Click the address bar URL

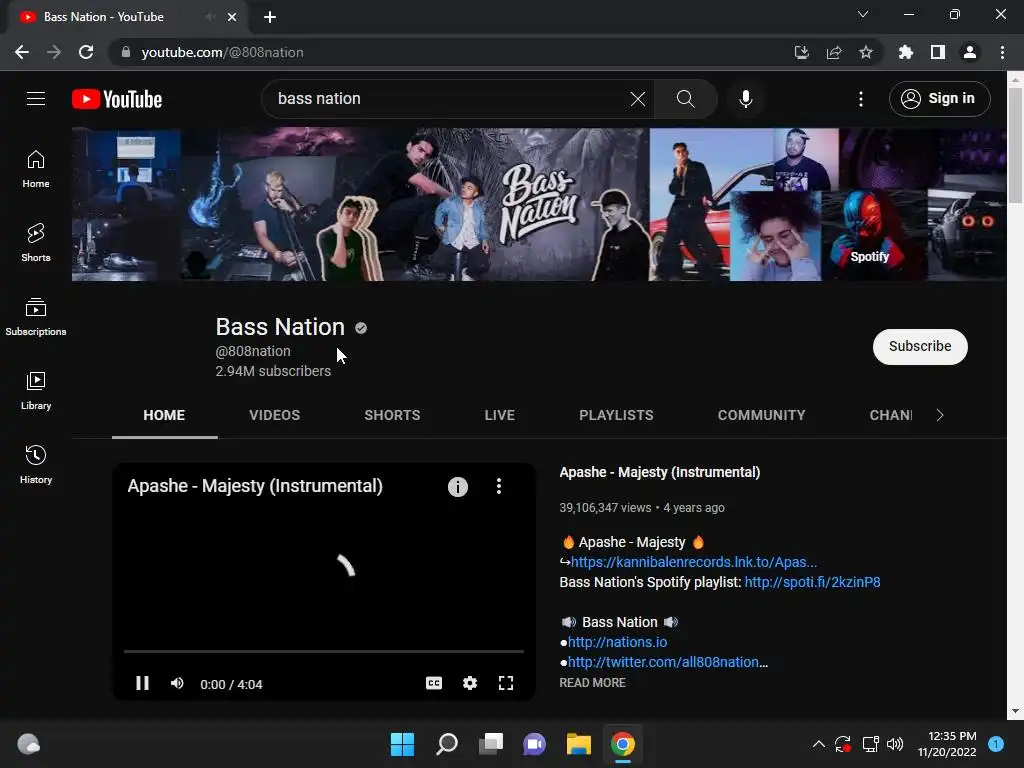pyautogui.click(x=222, y=52)
